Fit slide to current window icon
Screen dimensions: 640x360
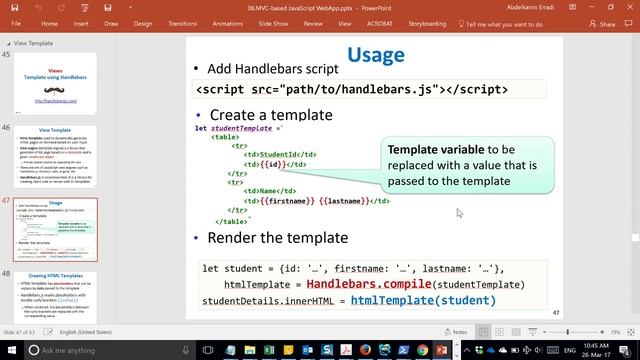tap(631, 332)
